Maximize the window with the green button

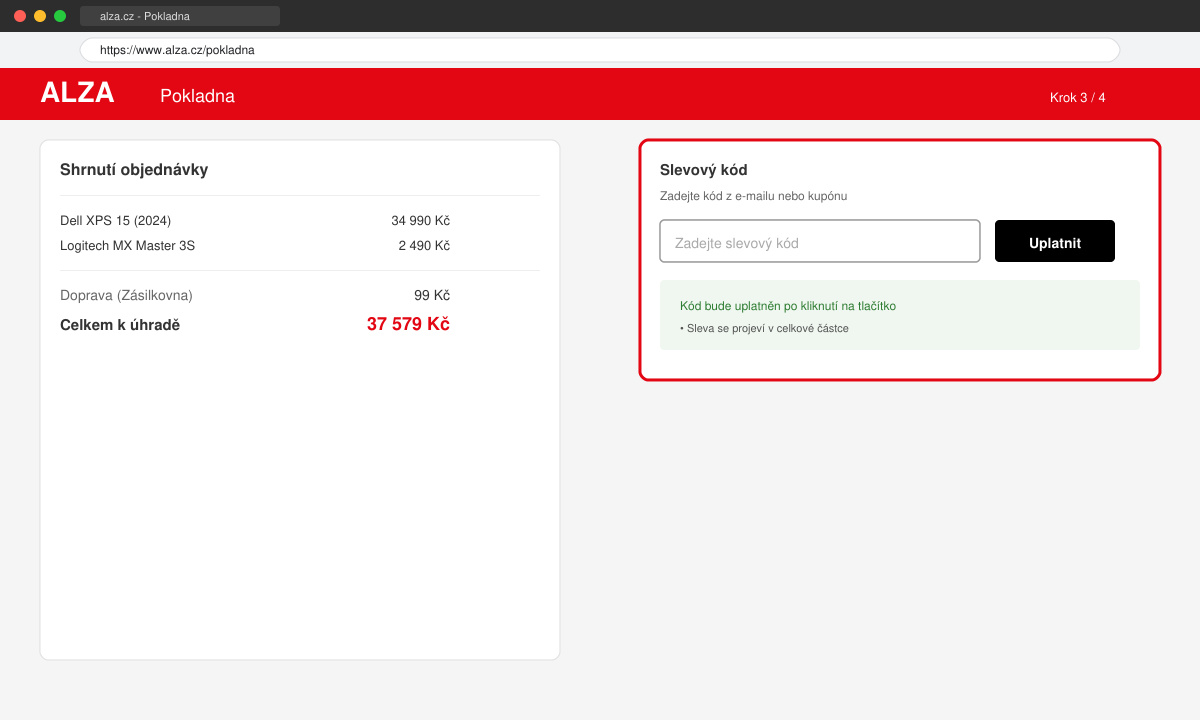[x=60, y=16]
